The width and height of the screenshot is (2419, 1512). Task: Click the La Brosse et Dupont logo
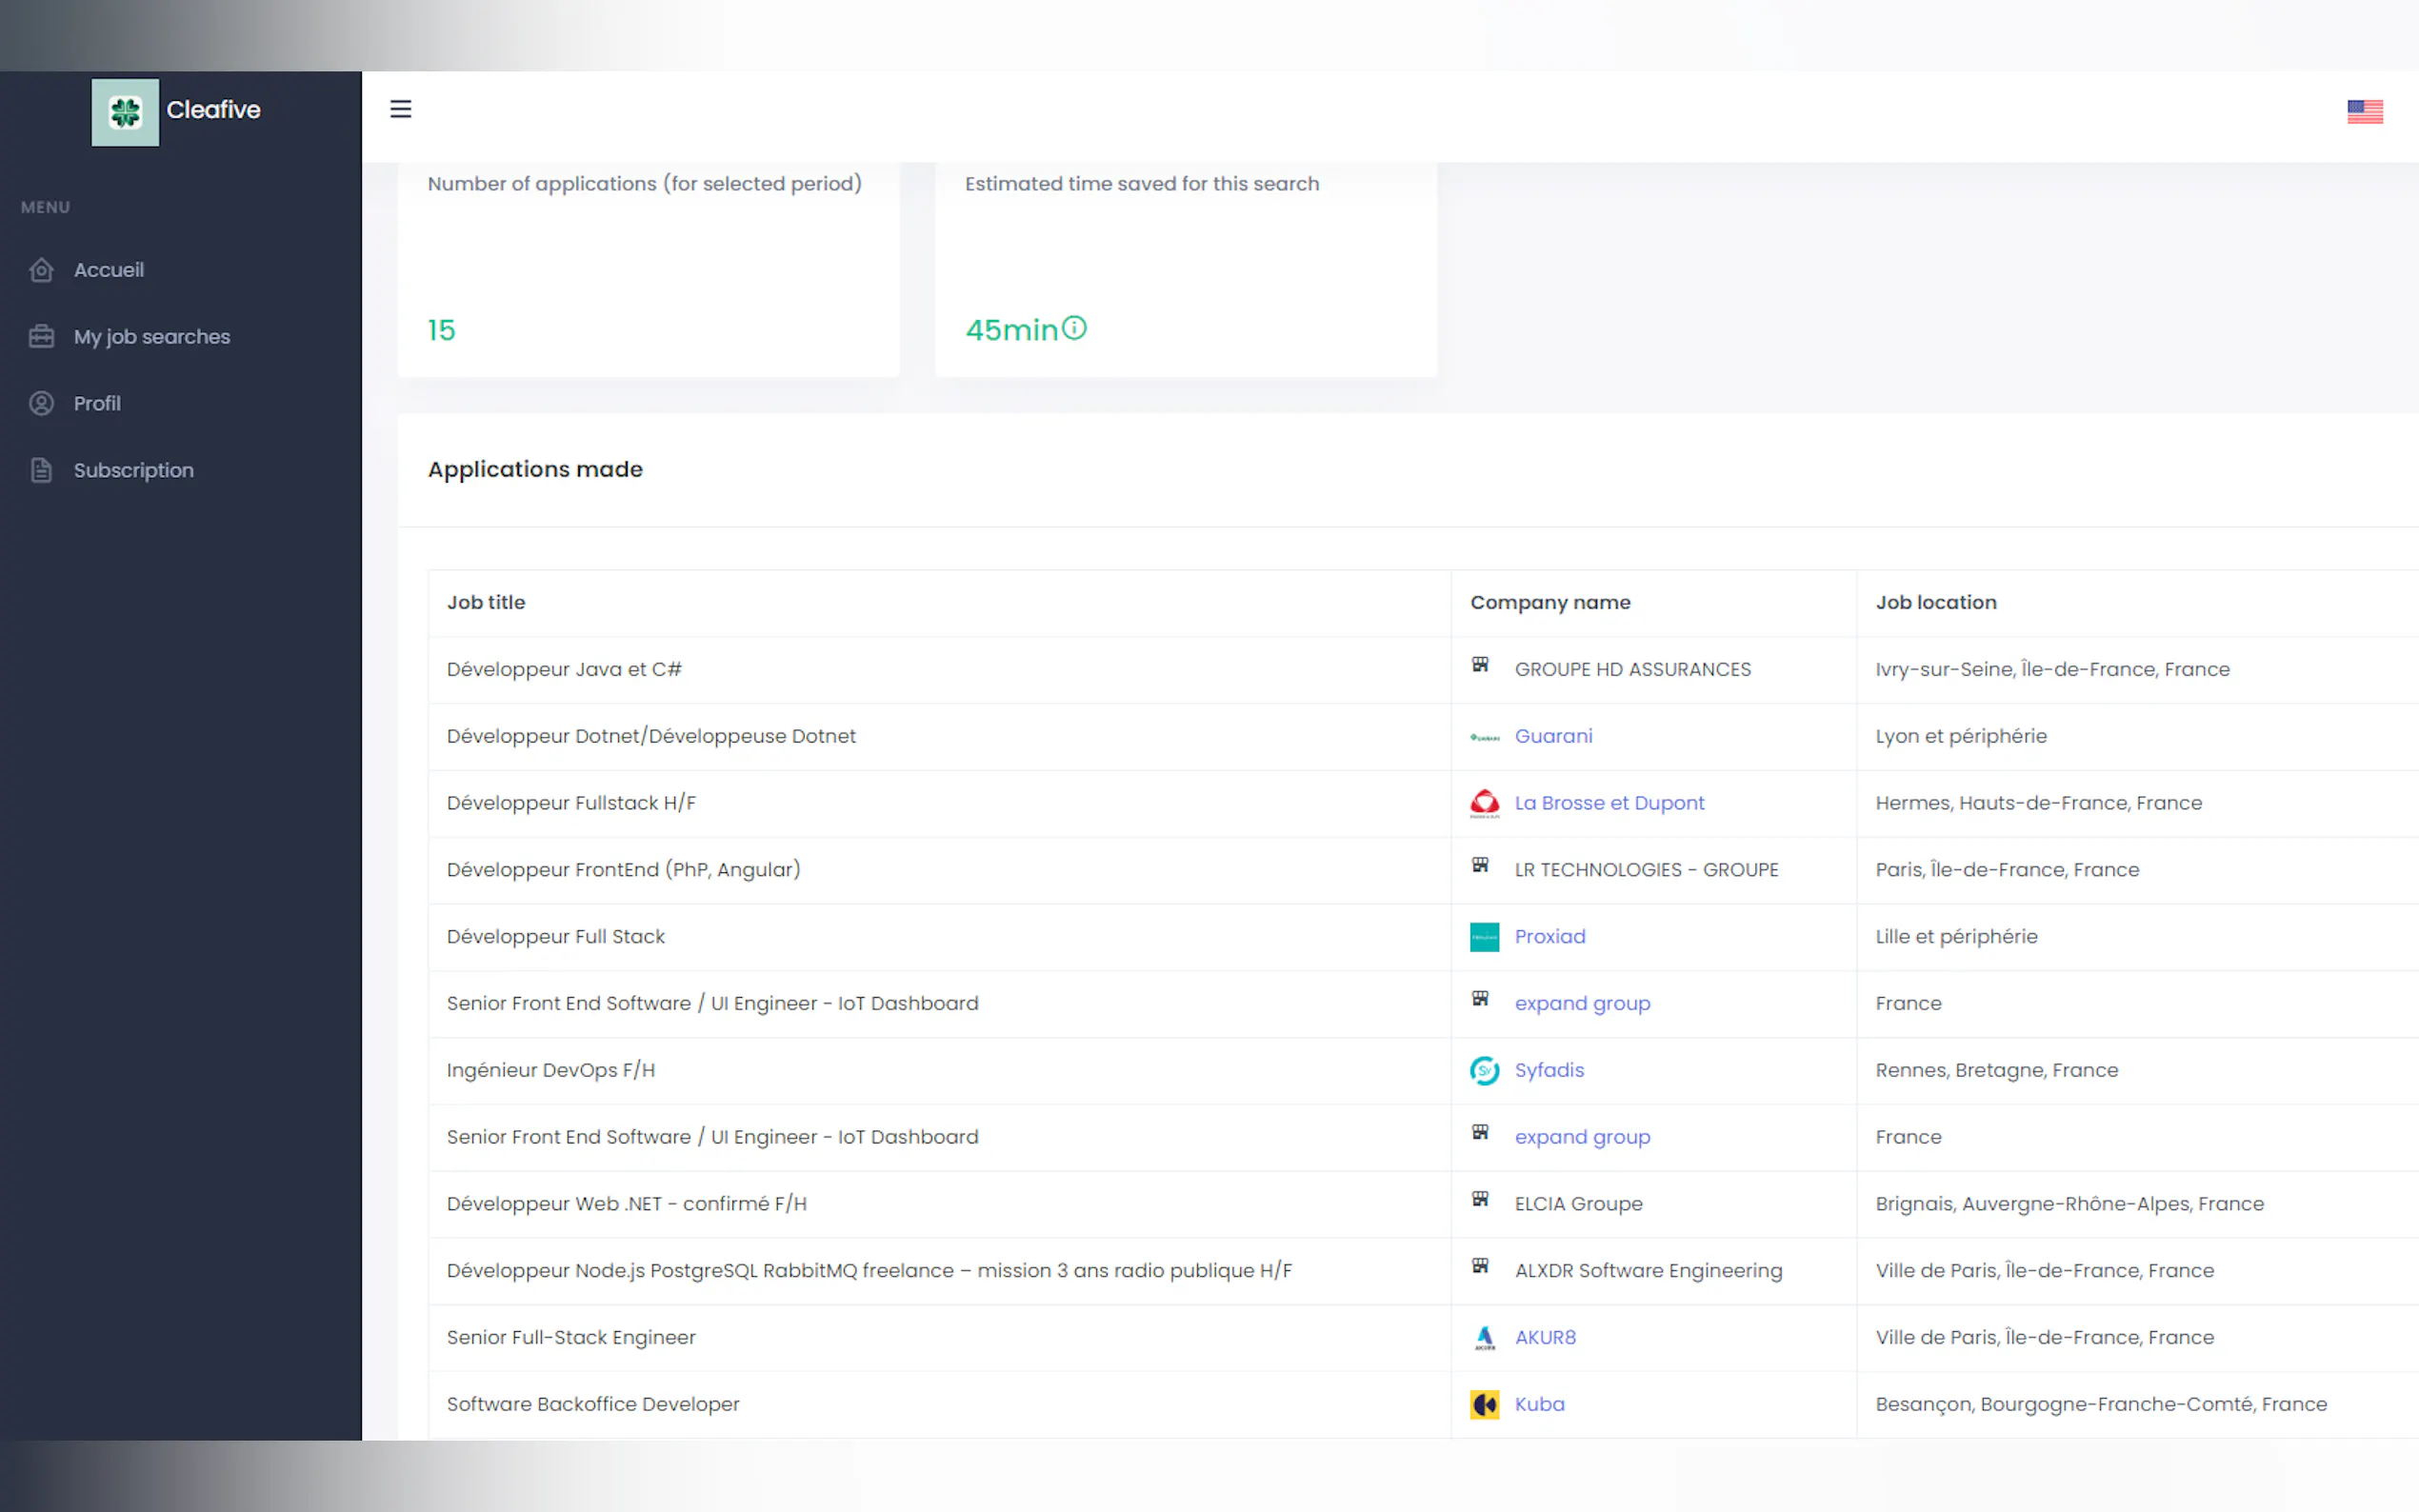1484,803
